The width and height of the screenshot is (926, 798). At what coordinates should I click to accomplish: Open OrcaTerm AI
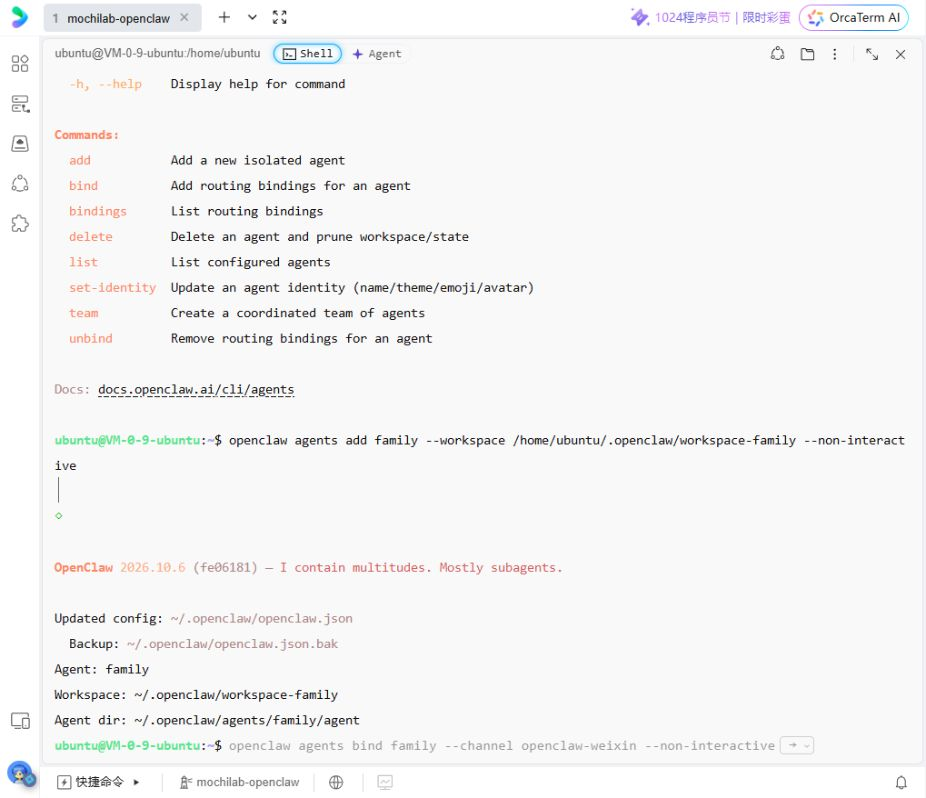(x=854, y=18)
